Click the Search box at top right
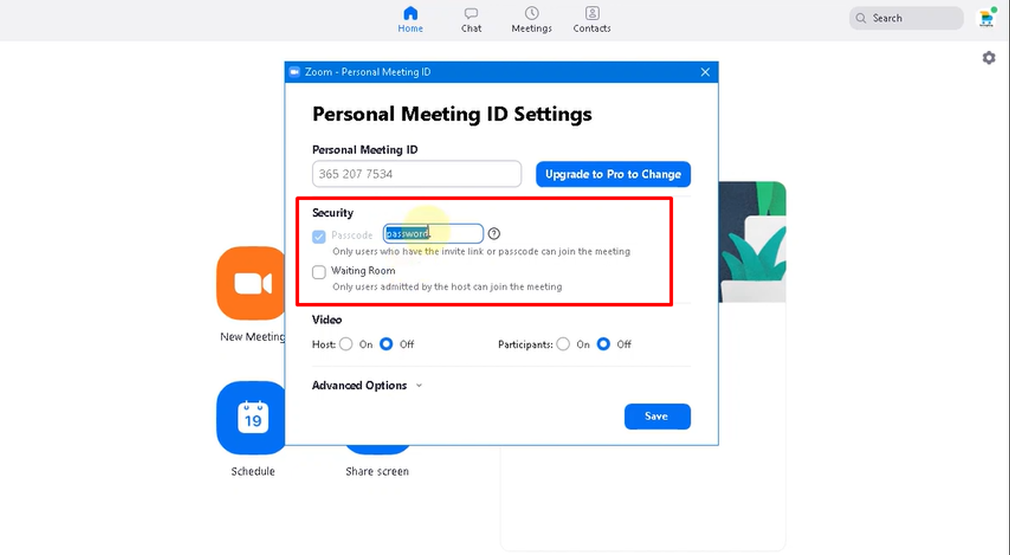 (x=905, y=18)
